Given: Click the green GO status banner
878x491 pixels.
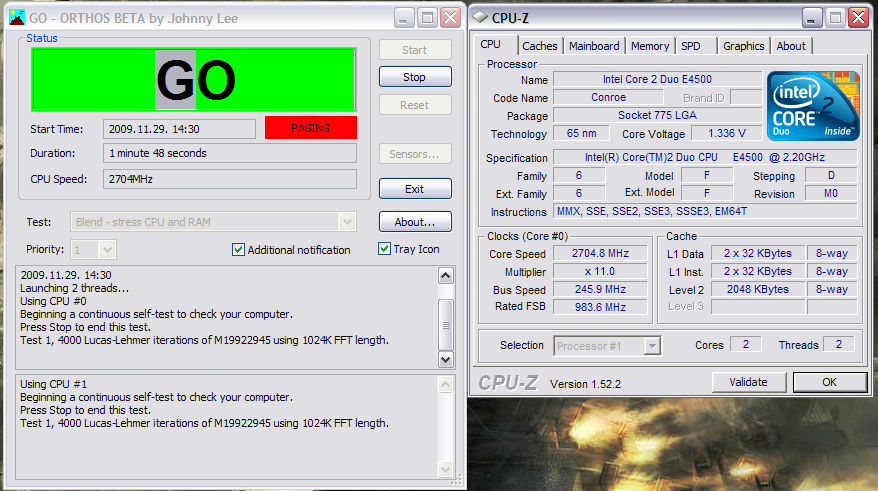Looking at the screenshot, I should tap(194, 80).
